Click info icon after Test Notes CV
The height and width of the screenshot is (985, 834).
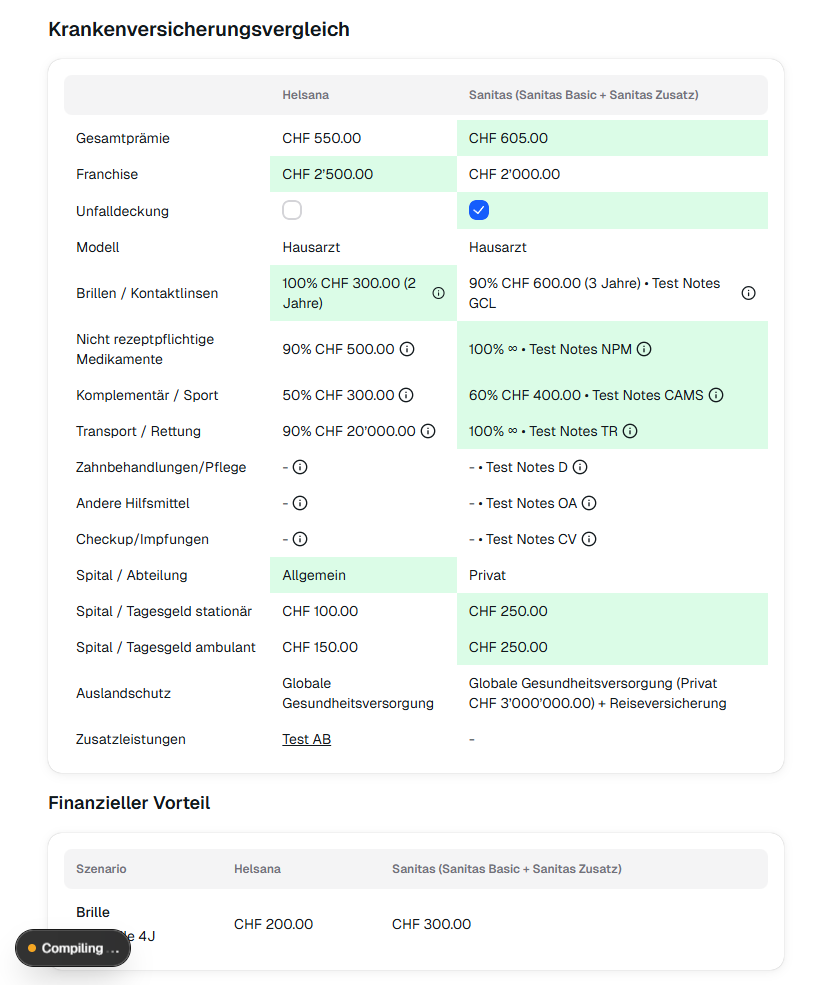[589, 539]
